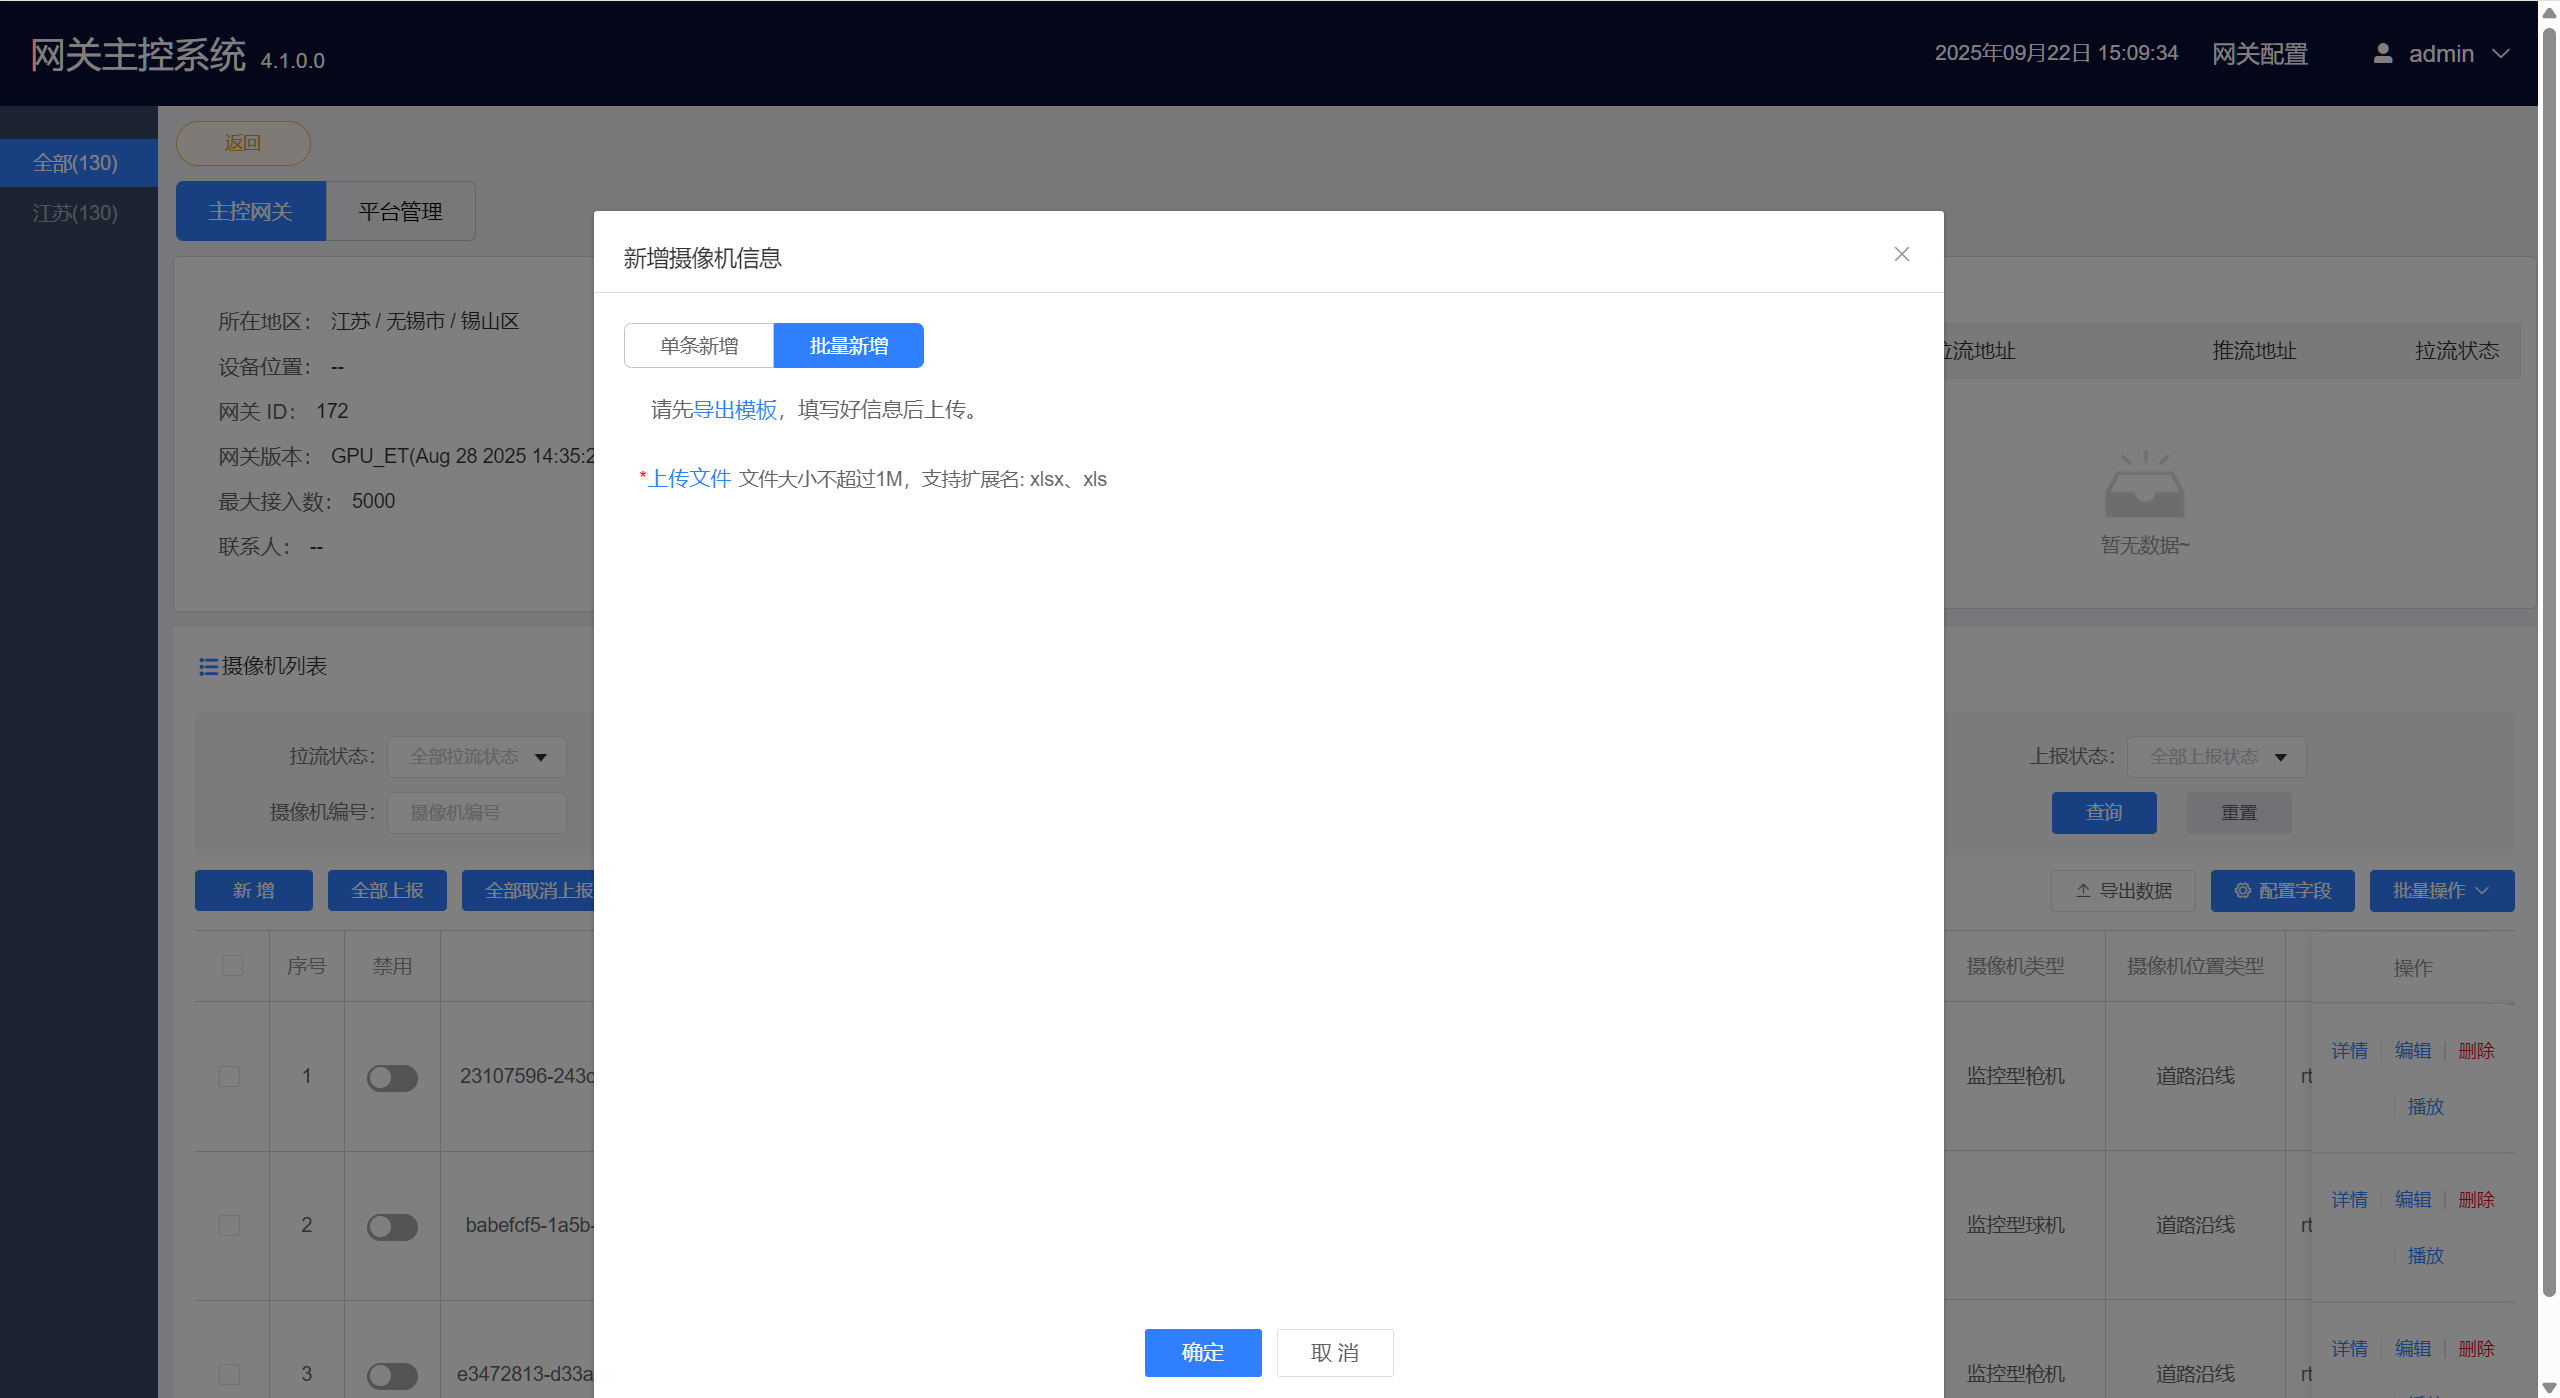Click 上传文件 to choose a file

[690, 479]
